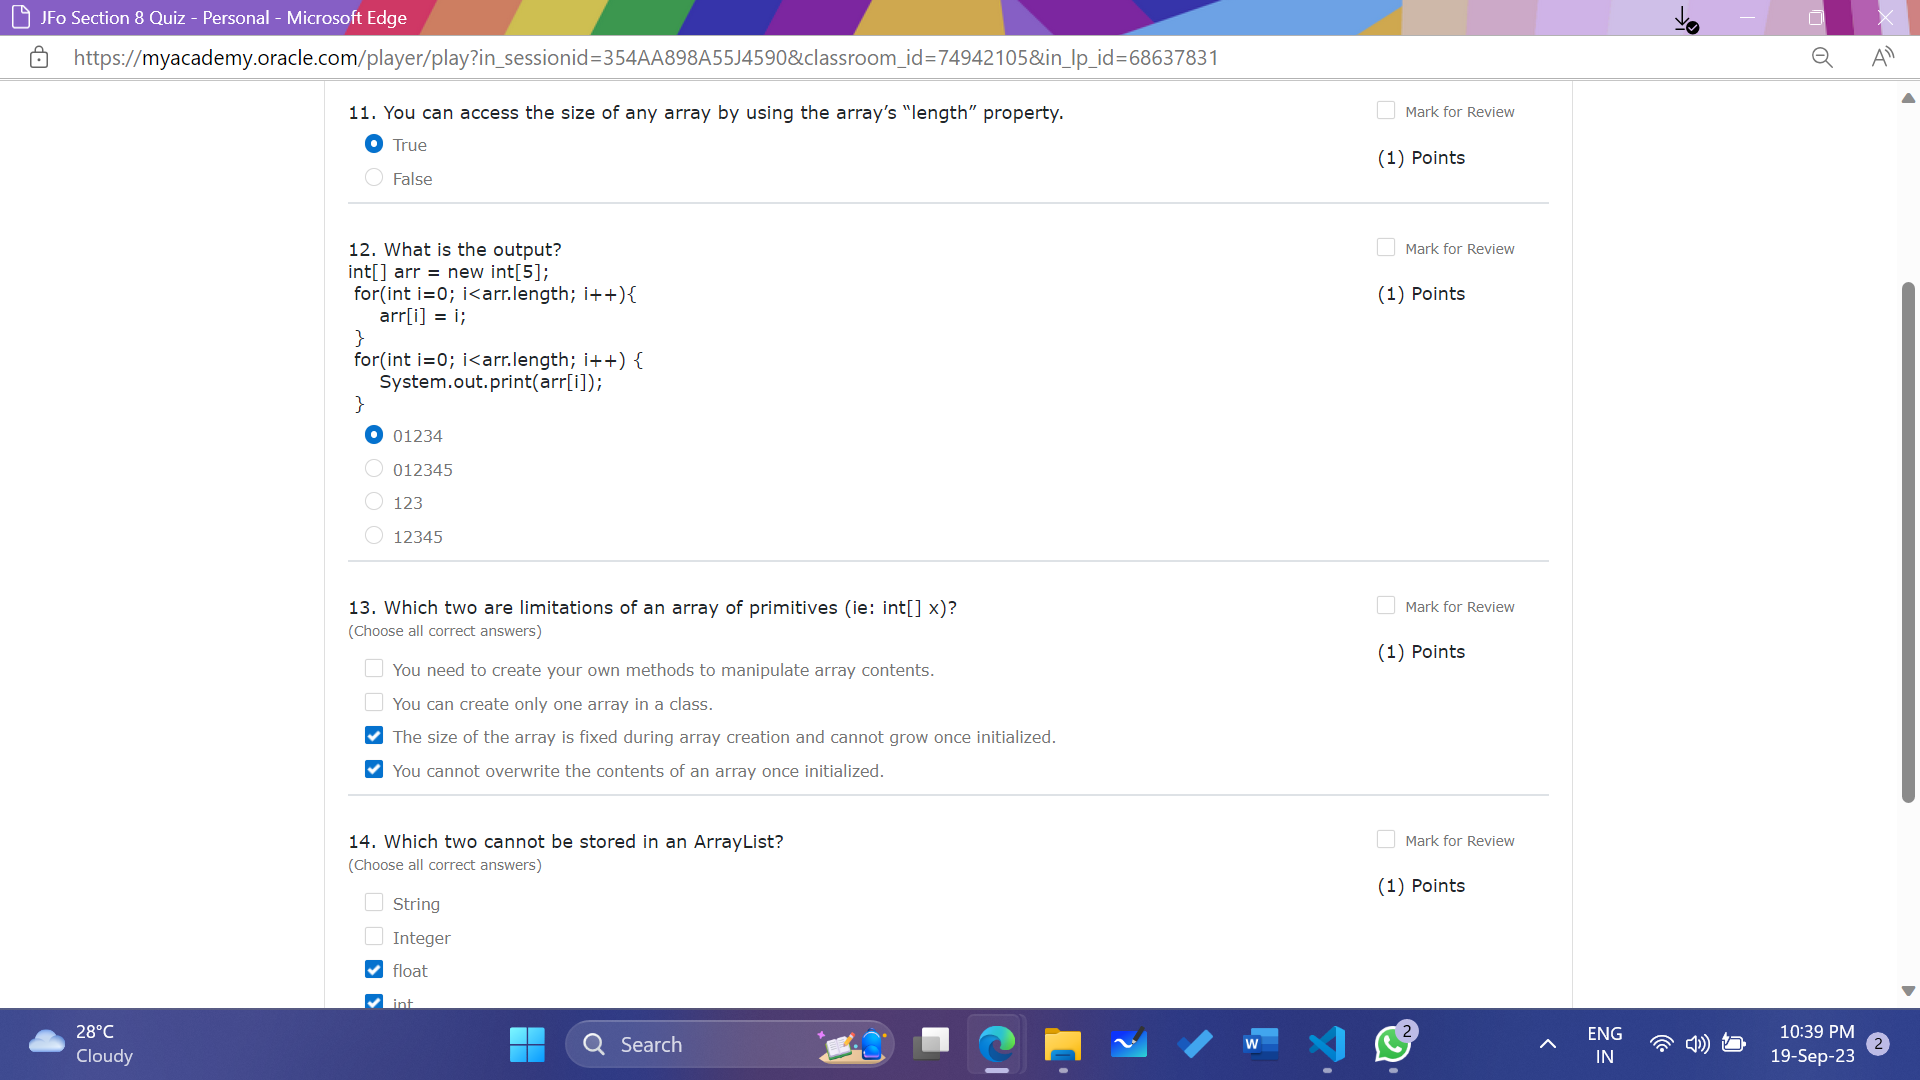Image resolution: width=1920 pixels, height=1080 pixels.
Task: Check the String option in question 14
Action: click(374, 903)
